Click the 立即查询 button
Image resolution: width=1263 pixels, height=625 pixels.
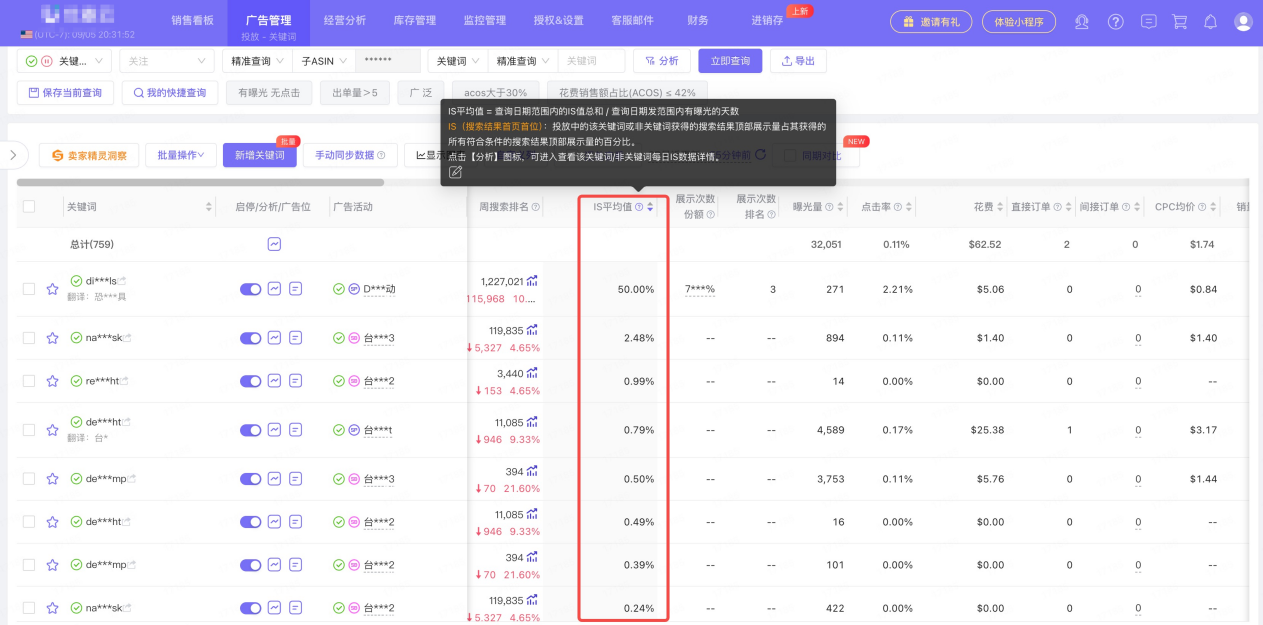click(730, 61)
